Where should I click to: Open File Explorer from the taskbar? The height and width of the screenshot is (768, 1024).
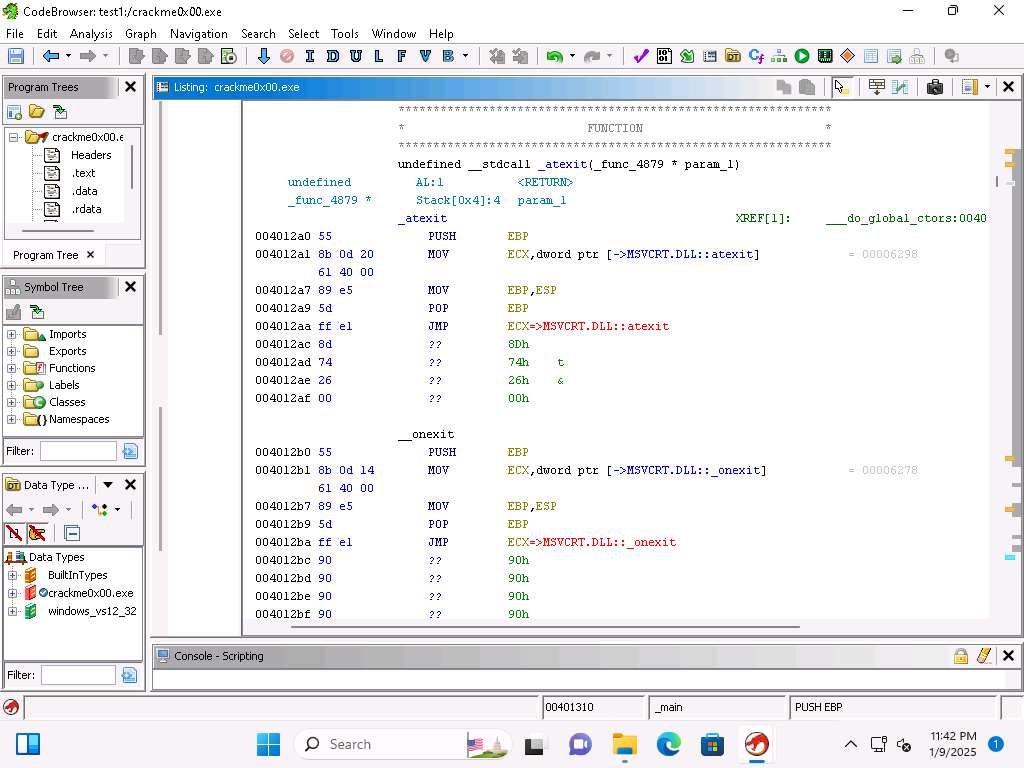[625, 744]
